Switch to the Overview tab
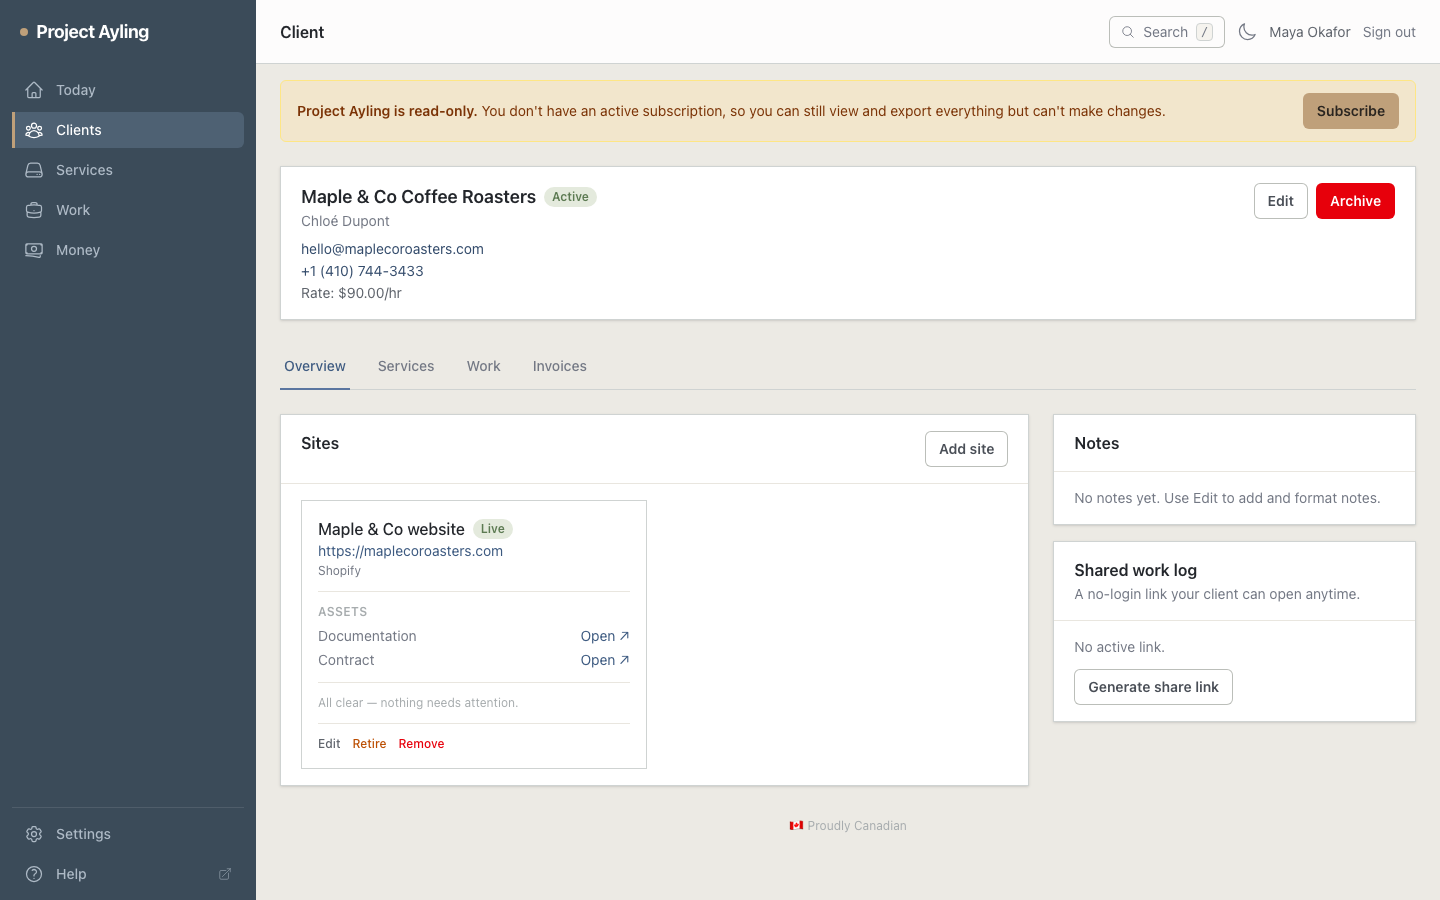 click(x=315, y=366)
